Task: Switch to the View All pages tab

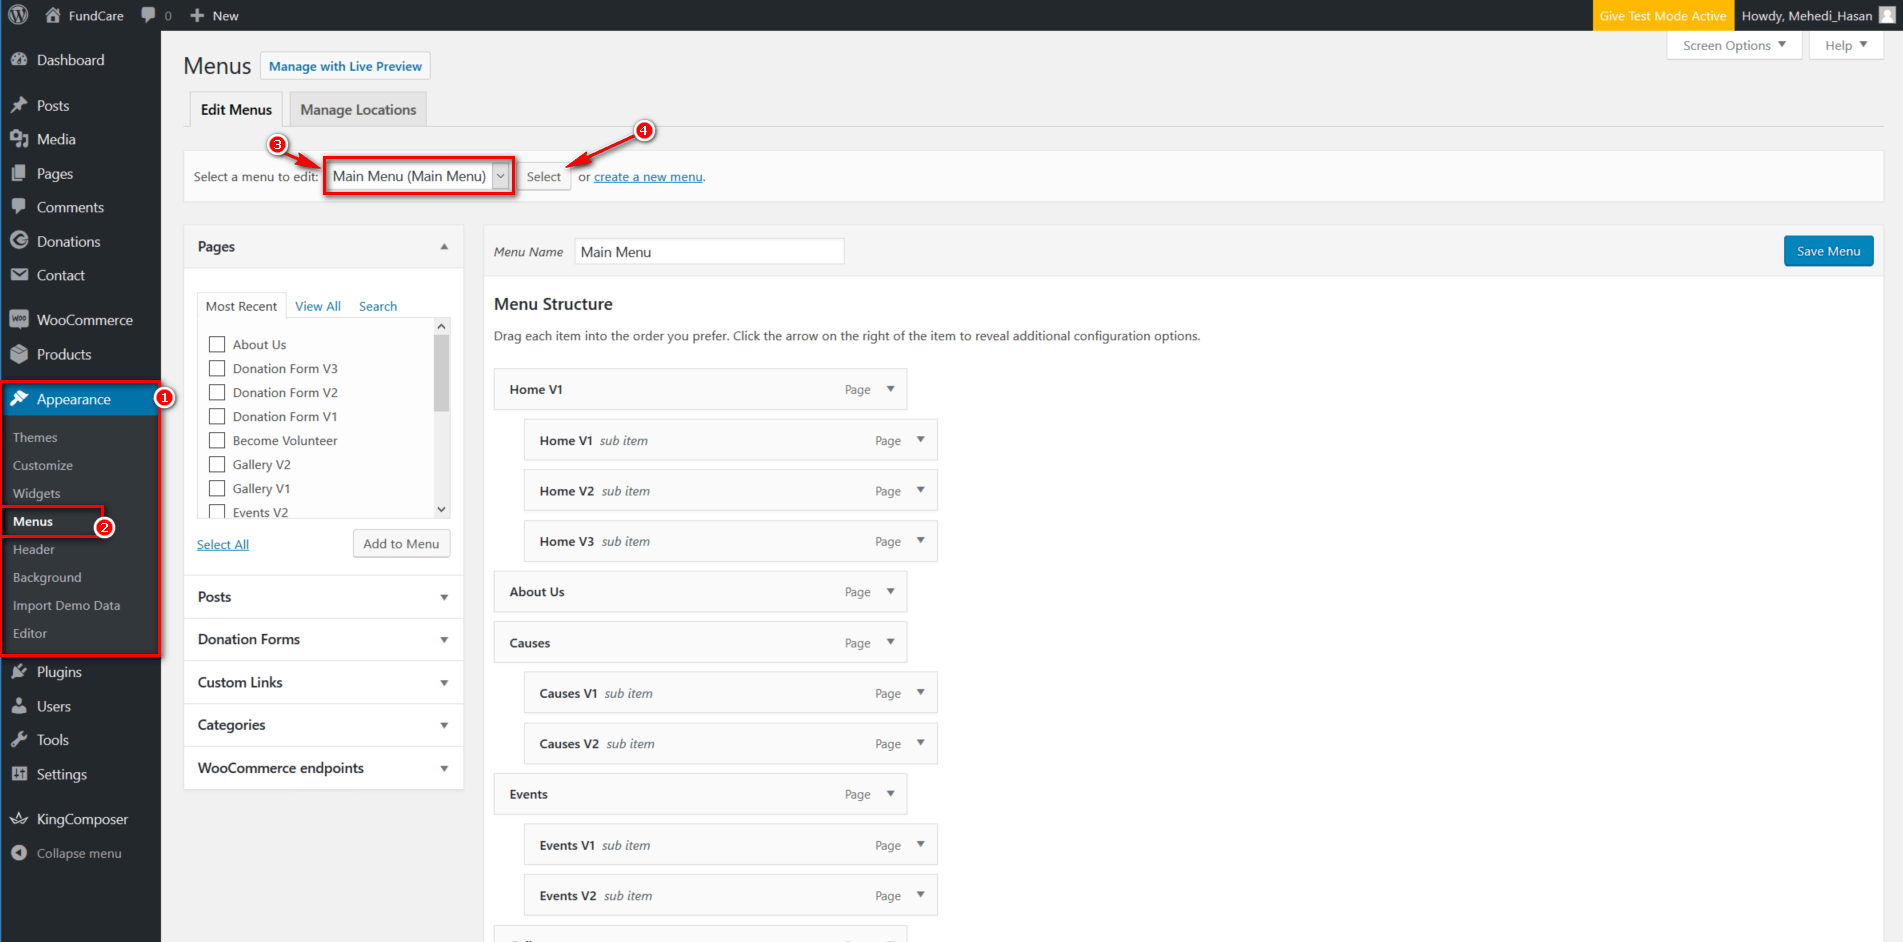Action: tap(317, 306)
